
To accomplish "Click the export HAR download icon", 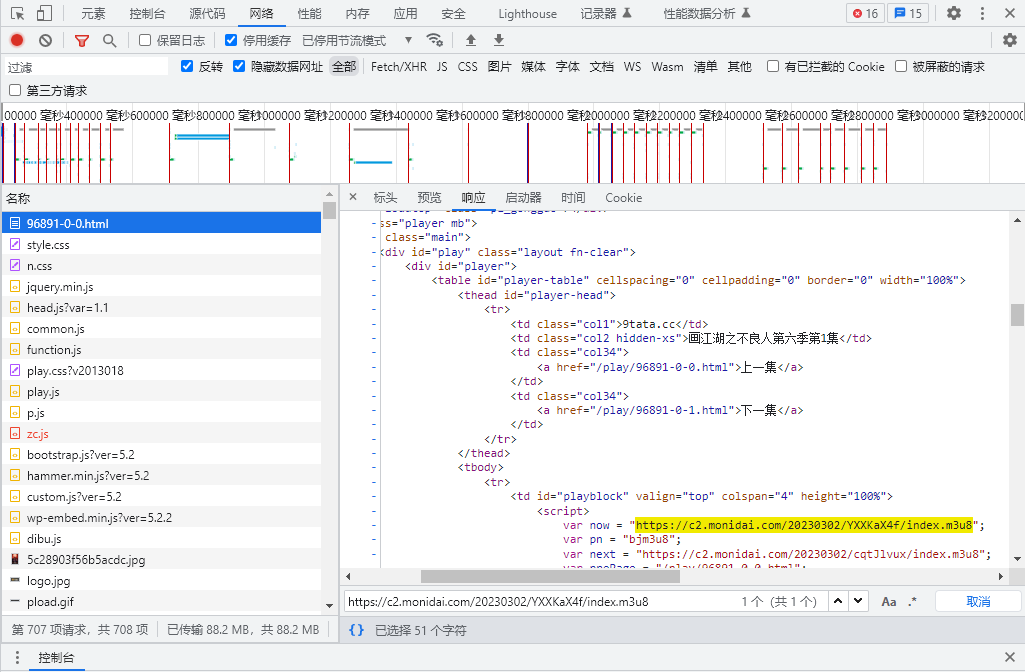I will point(499,40).
